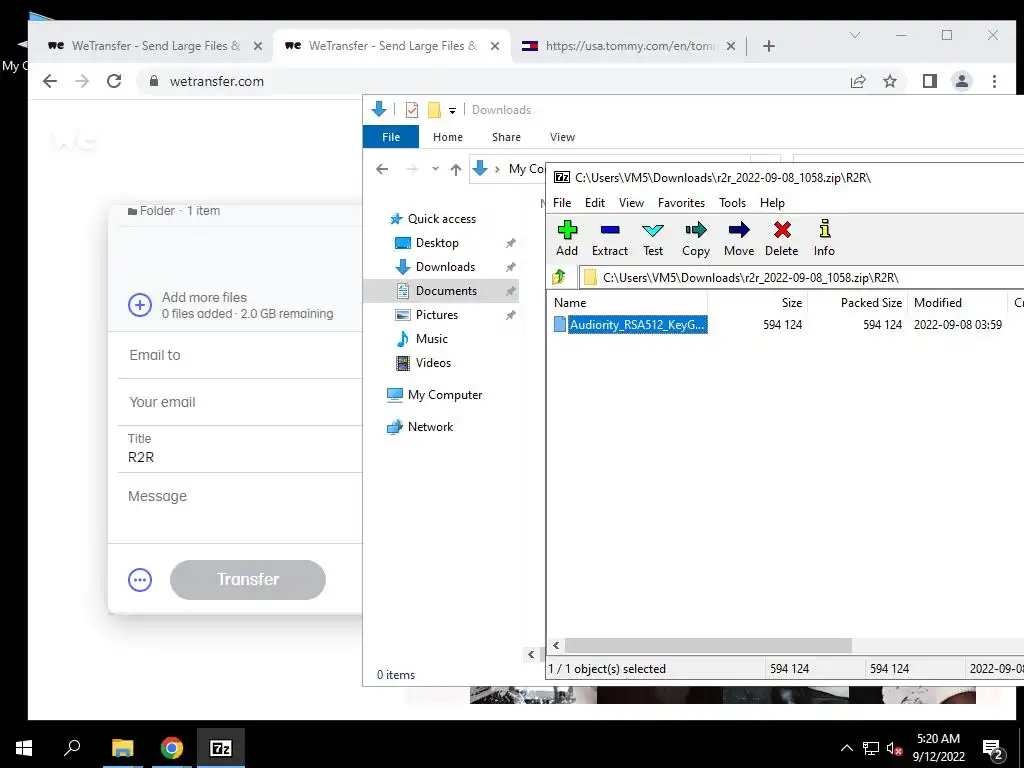Image resolution: width=1024 pixels, height=768 pixels.
Task: Expand Explorer recent locations dropdown
Action: tap(435, 169)
